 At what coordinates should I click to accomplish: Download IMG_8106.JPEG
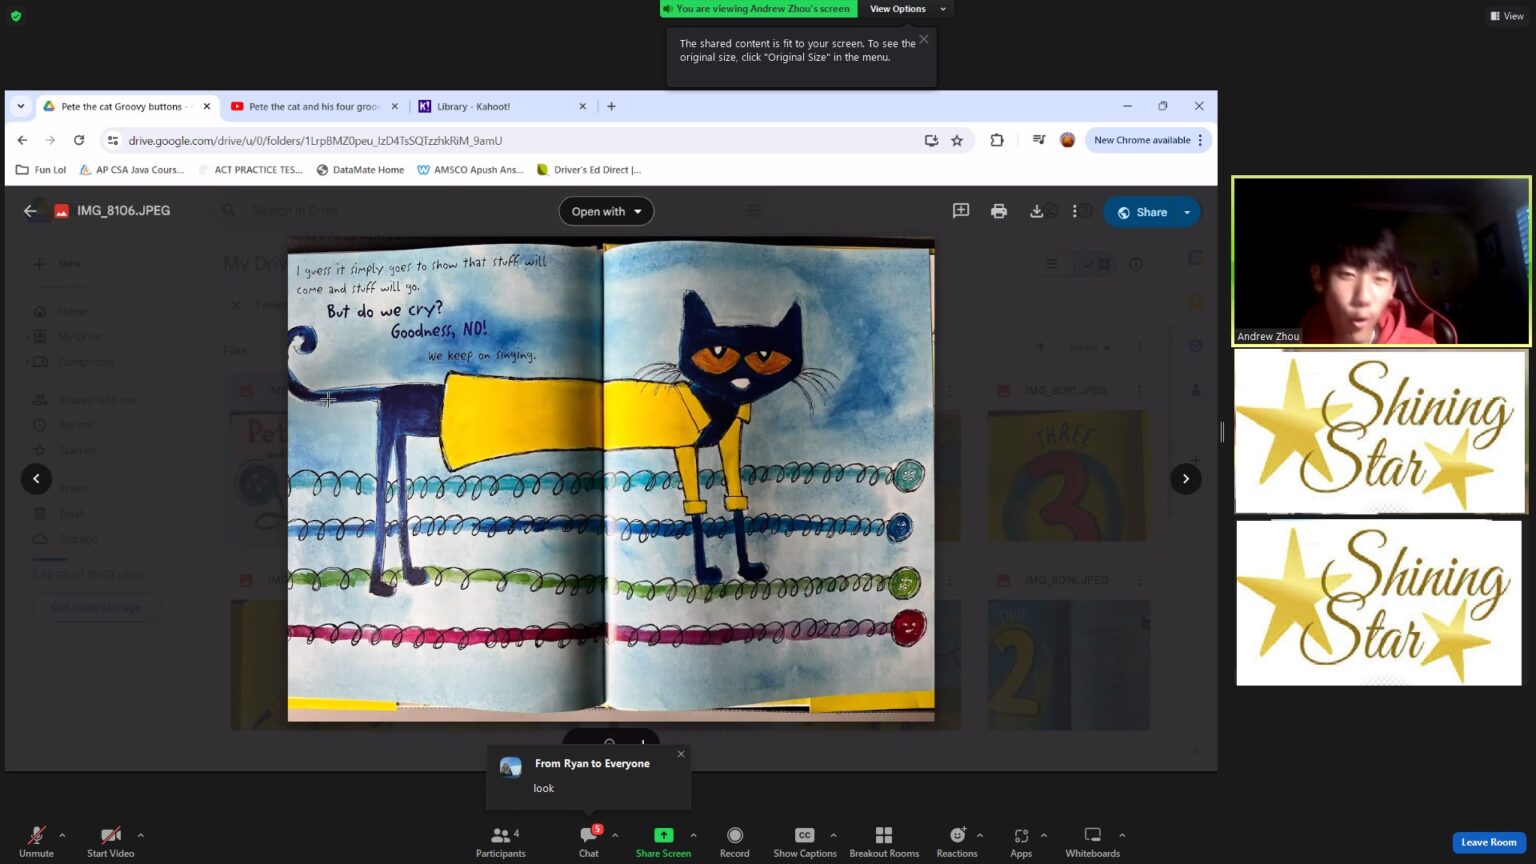(x=1037, y=211)
